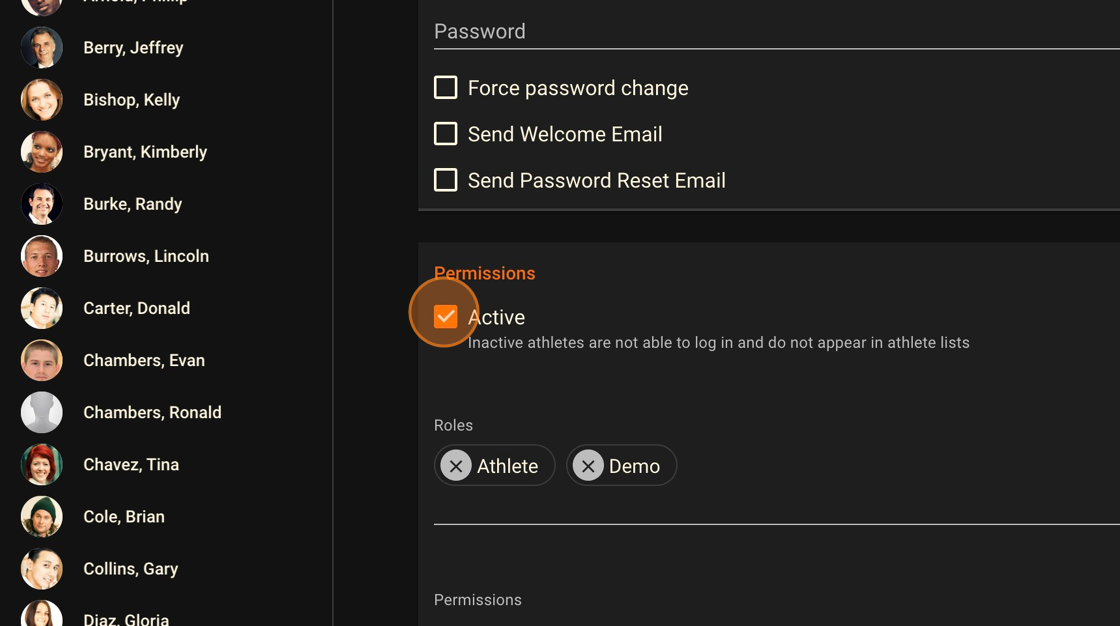The height and width of the screenshot is (626, 1120).
Task: Click Brian Cole's avatar photo
Action: [42, 516]
